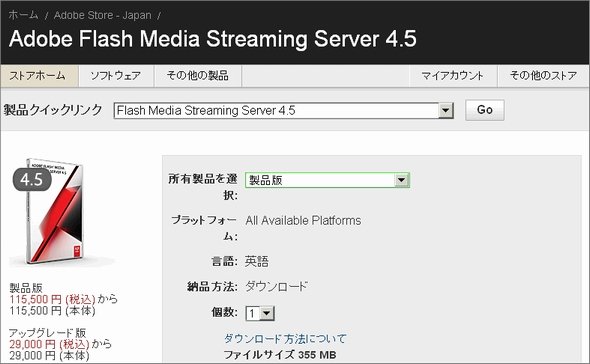
Task: Click the Flash Media Streaming Server 4.5 combo field
Action: [x=283, y=111]
